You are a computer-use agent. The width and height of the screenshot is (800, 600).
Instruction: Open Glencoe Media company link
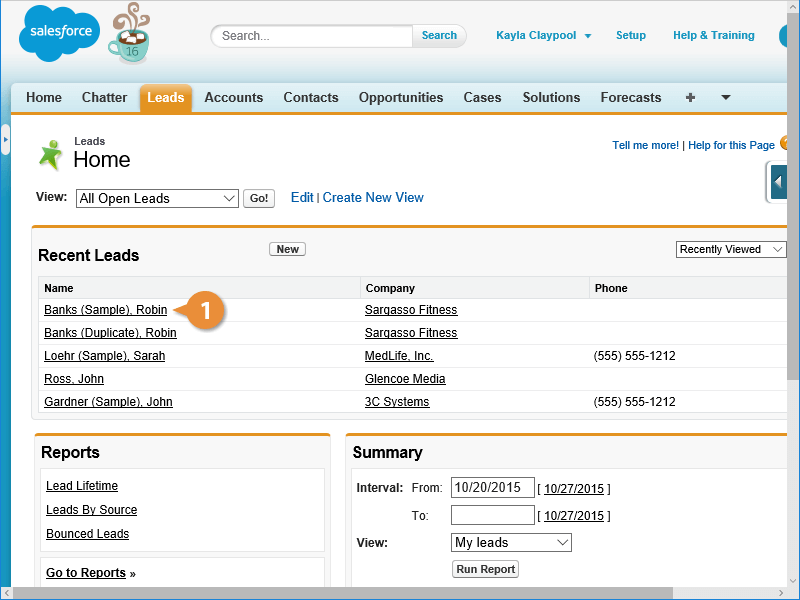click(x=405, y=379)
